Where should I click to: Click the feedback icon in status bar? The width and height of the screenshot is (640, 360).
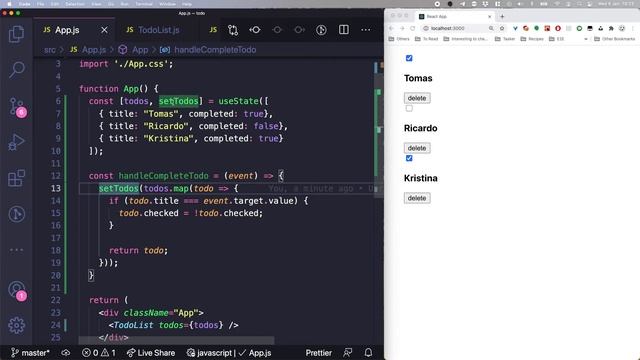point(348,353)
